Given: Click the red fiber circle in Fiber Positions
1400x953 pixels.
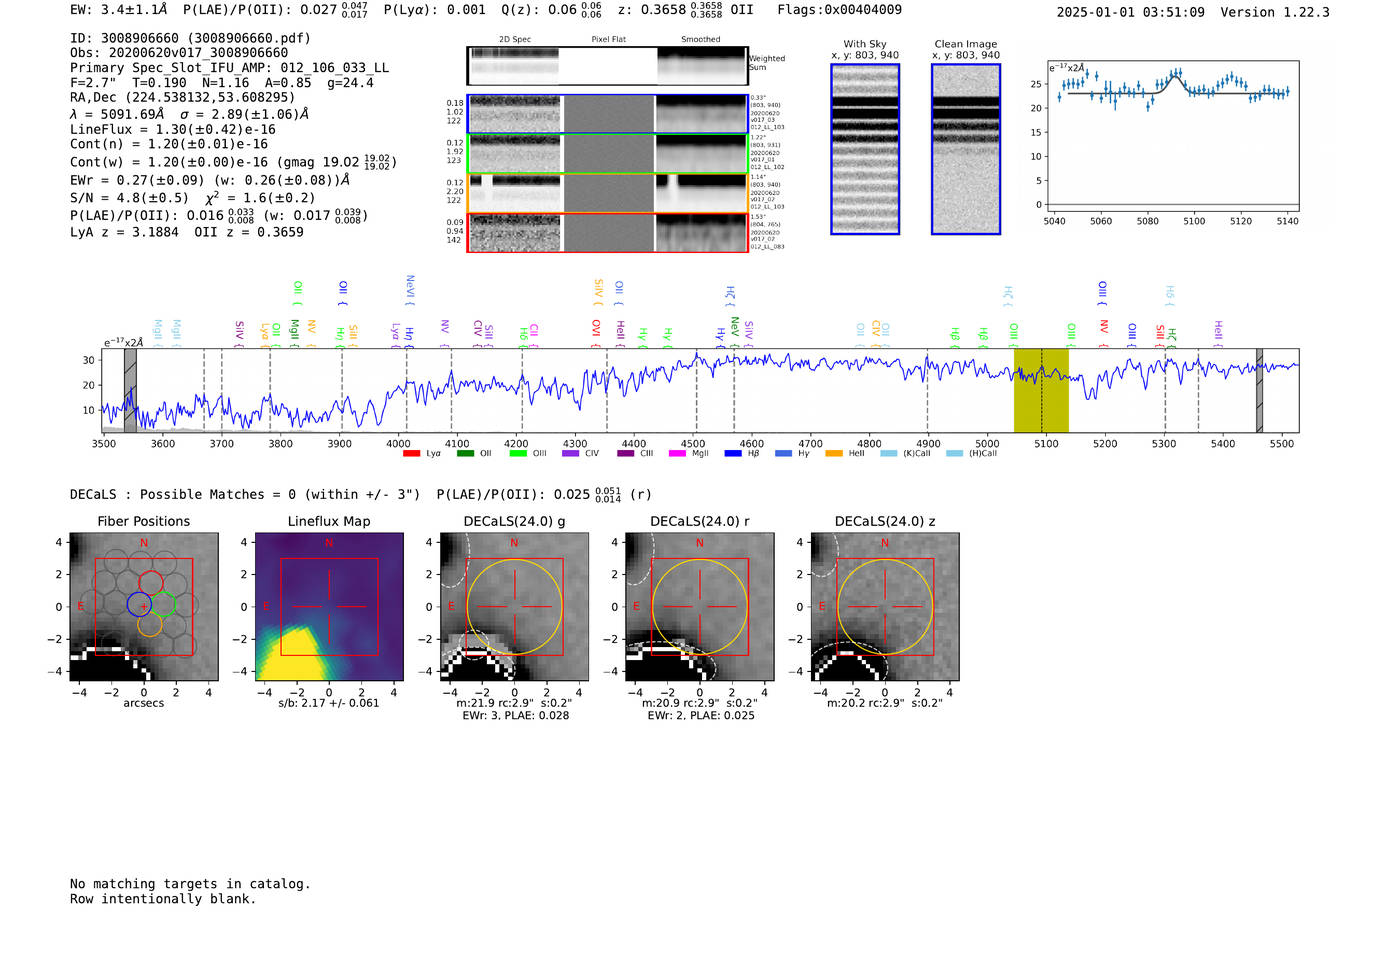Looking at the screenshot, I should [151, 583].
